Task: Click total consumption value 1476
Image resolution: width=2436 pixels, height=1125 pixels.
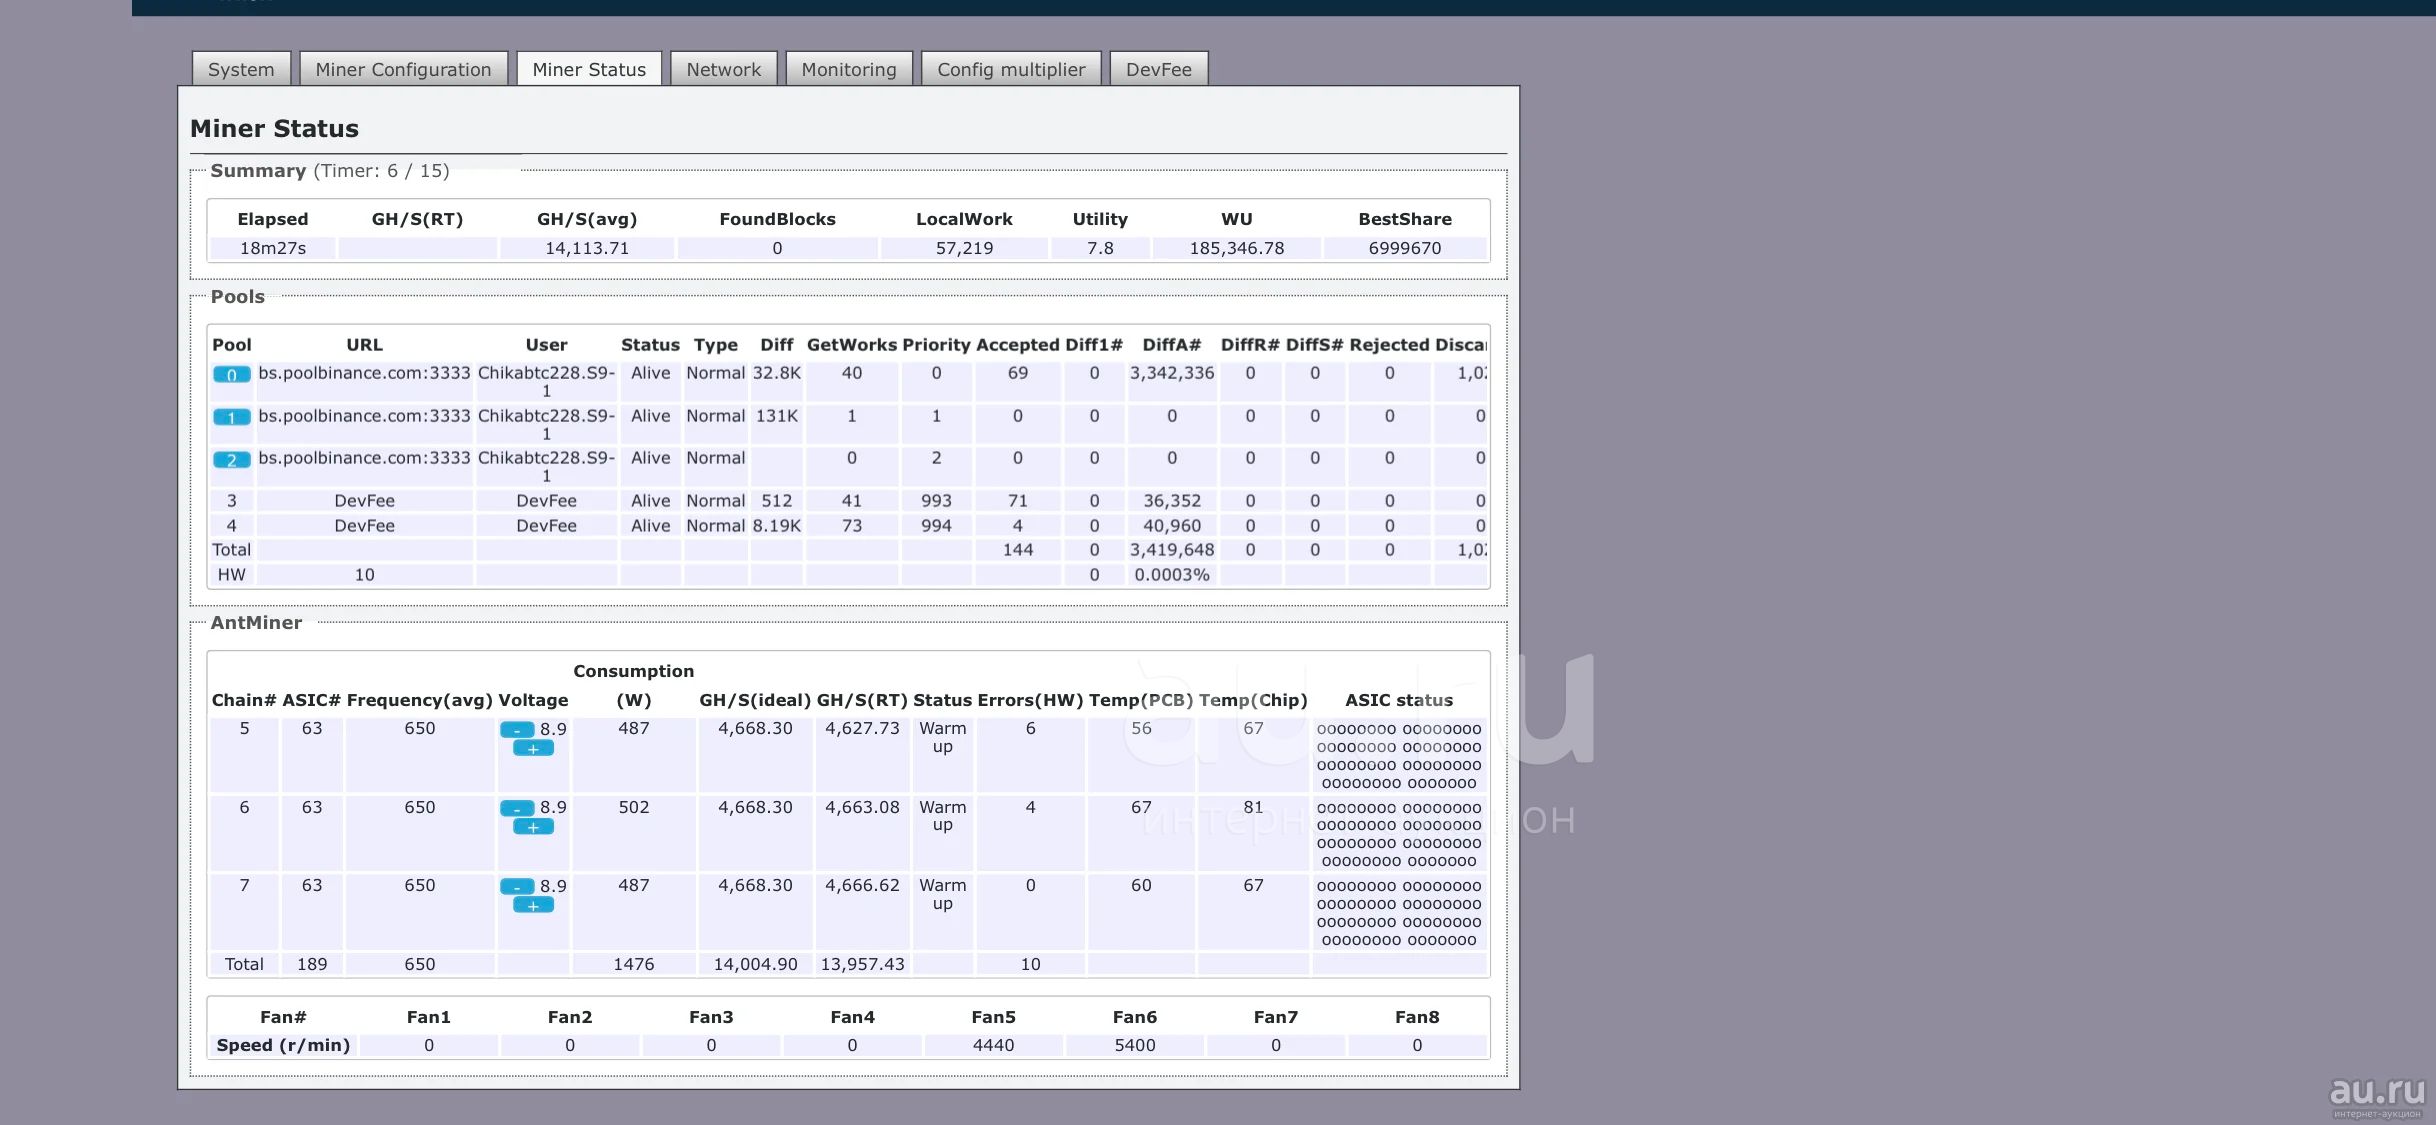Action: click(633, 964)
